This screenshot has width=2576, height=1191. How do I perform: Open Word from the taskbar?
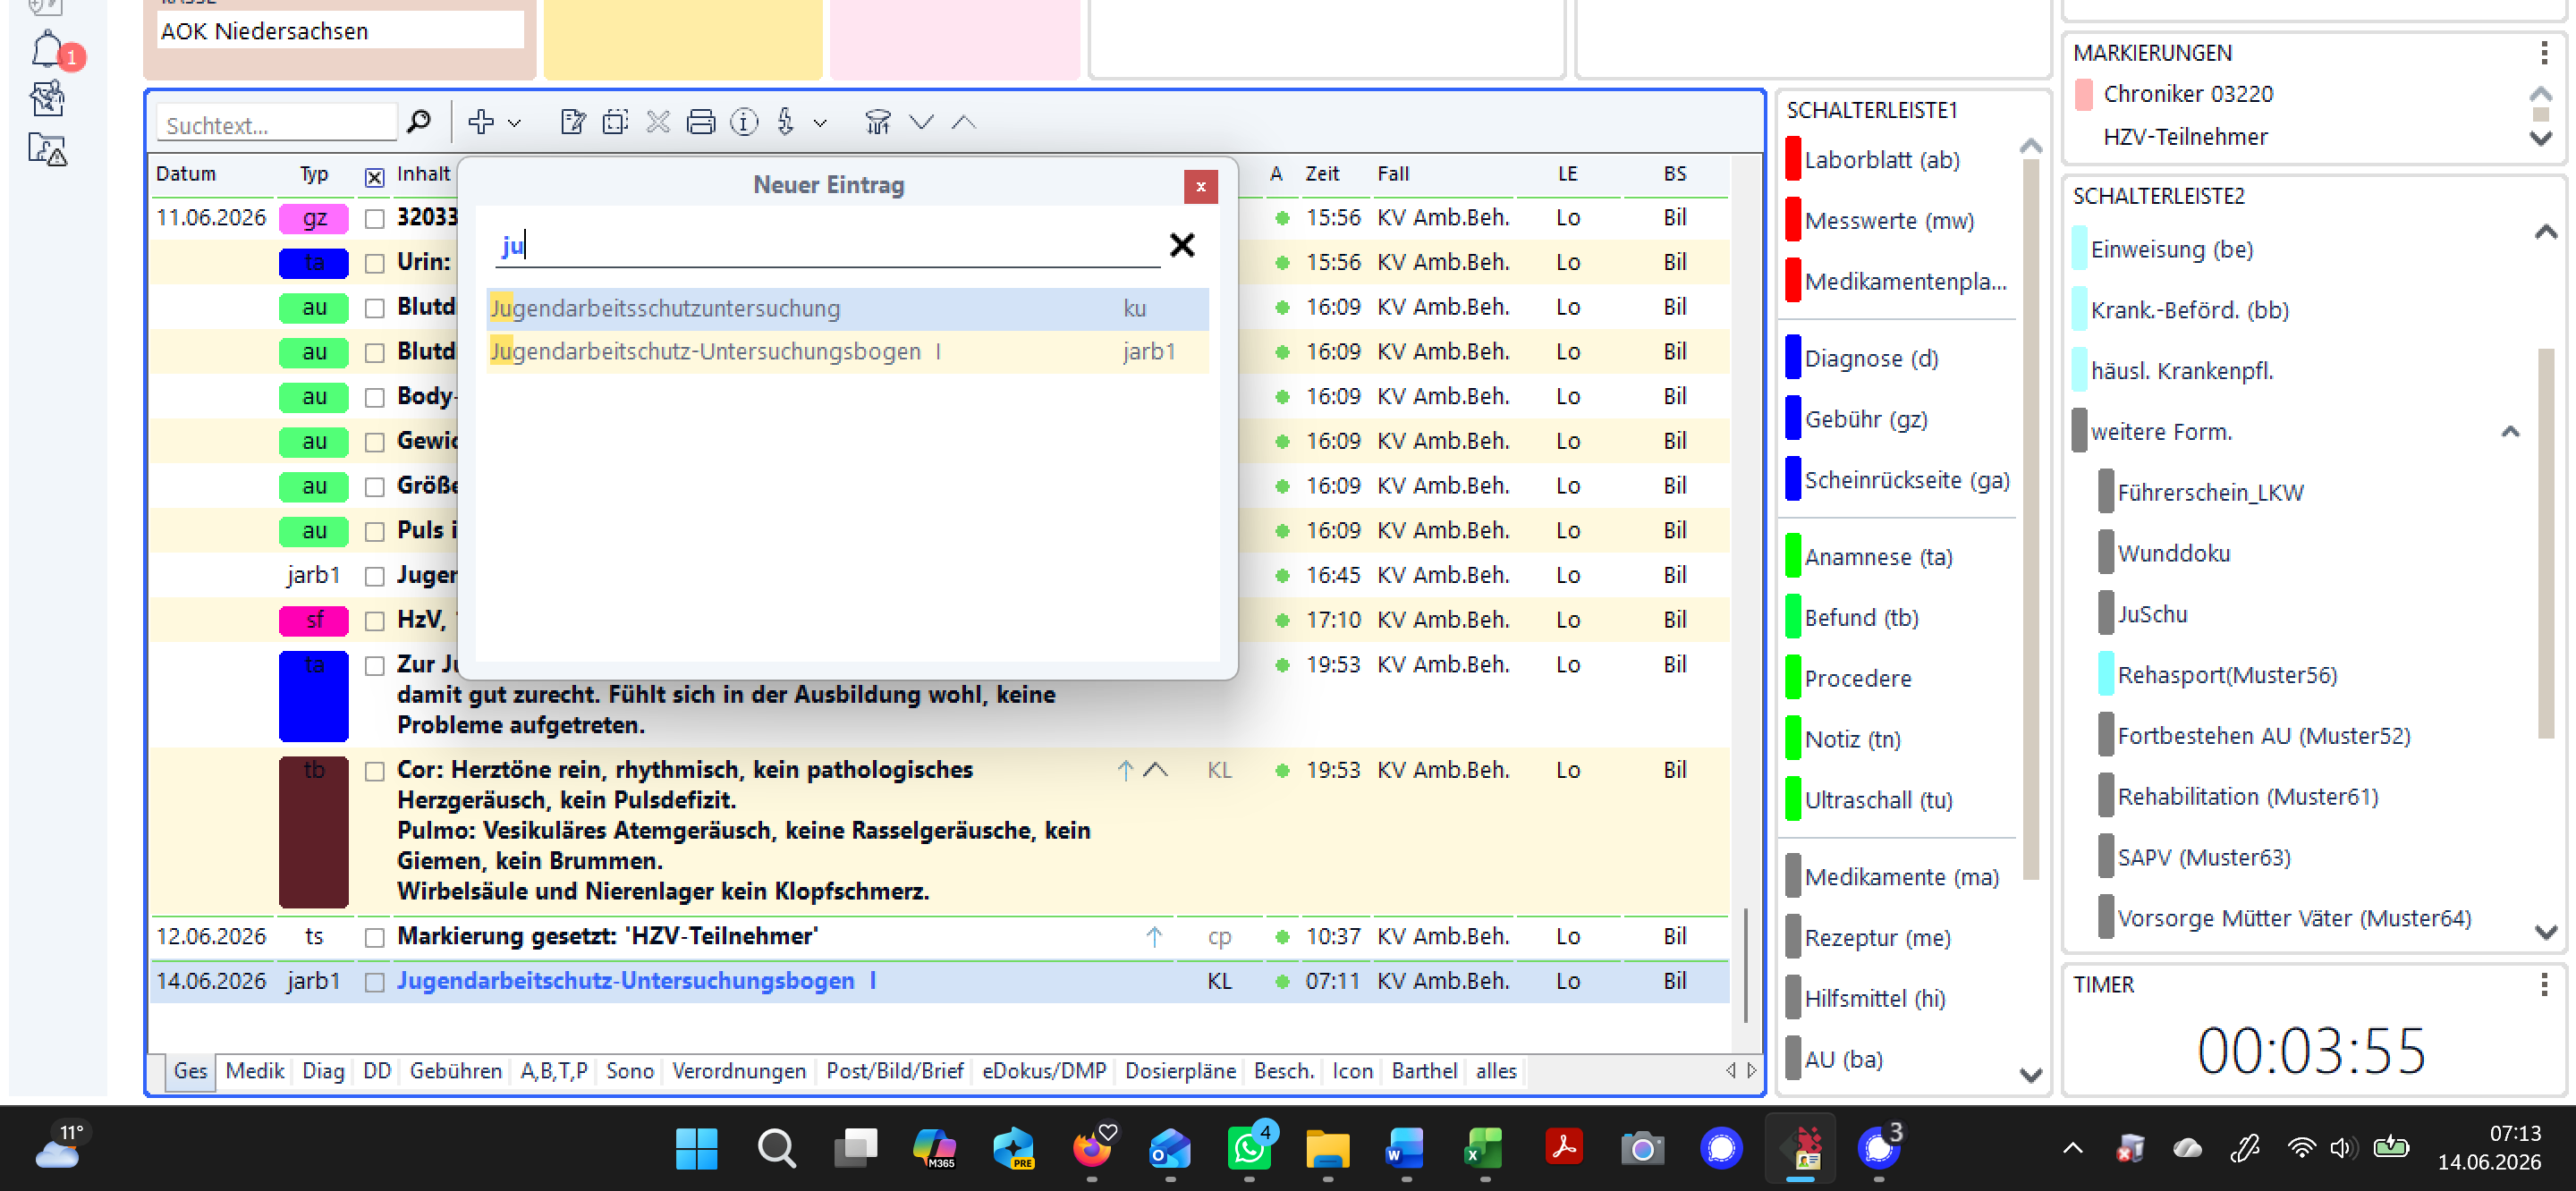[1405, 1148]
